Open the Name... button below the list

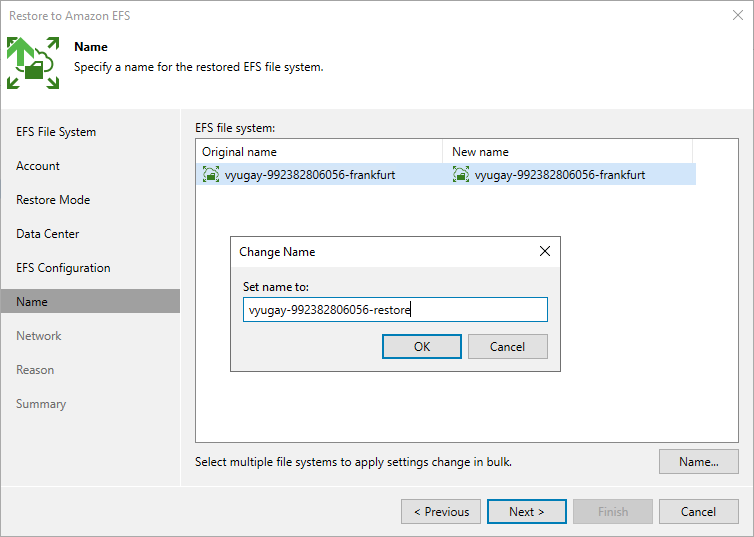click(699, 462)
